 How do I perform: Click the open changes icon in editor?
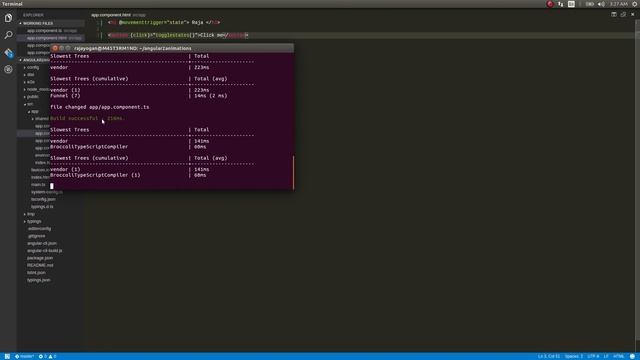[623, 14]
